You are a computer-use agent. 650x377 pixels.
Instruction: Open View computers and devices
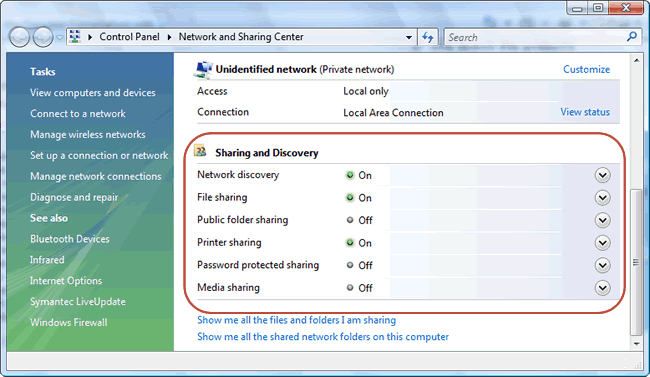click(92, 92)
